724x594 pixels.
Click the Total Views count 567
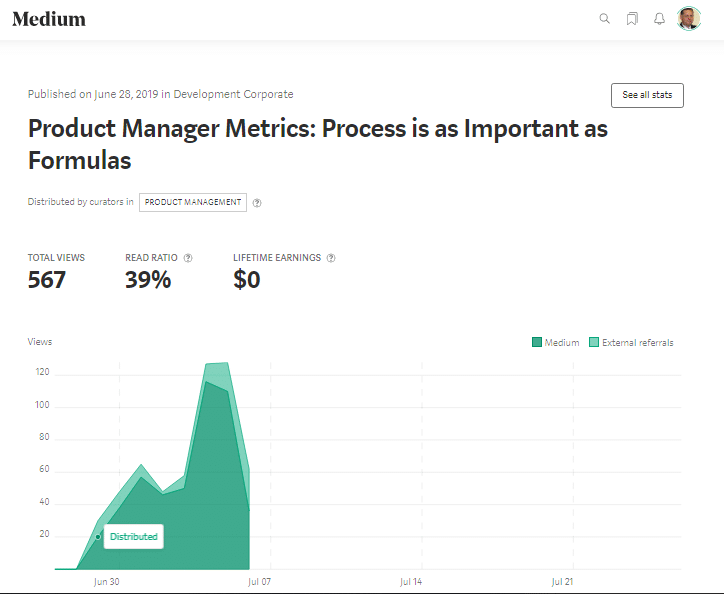[x=47, y=280]
